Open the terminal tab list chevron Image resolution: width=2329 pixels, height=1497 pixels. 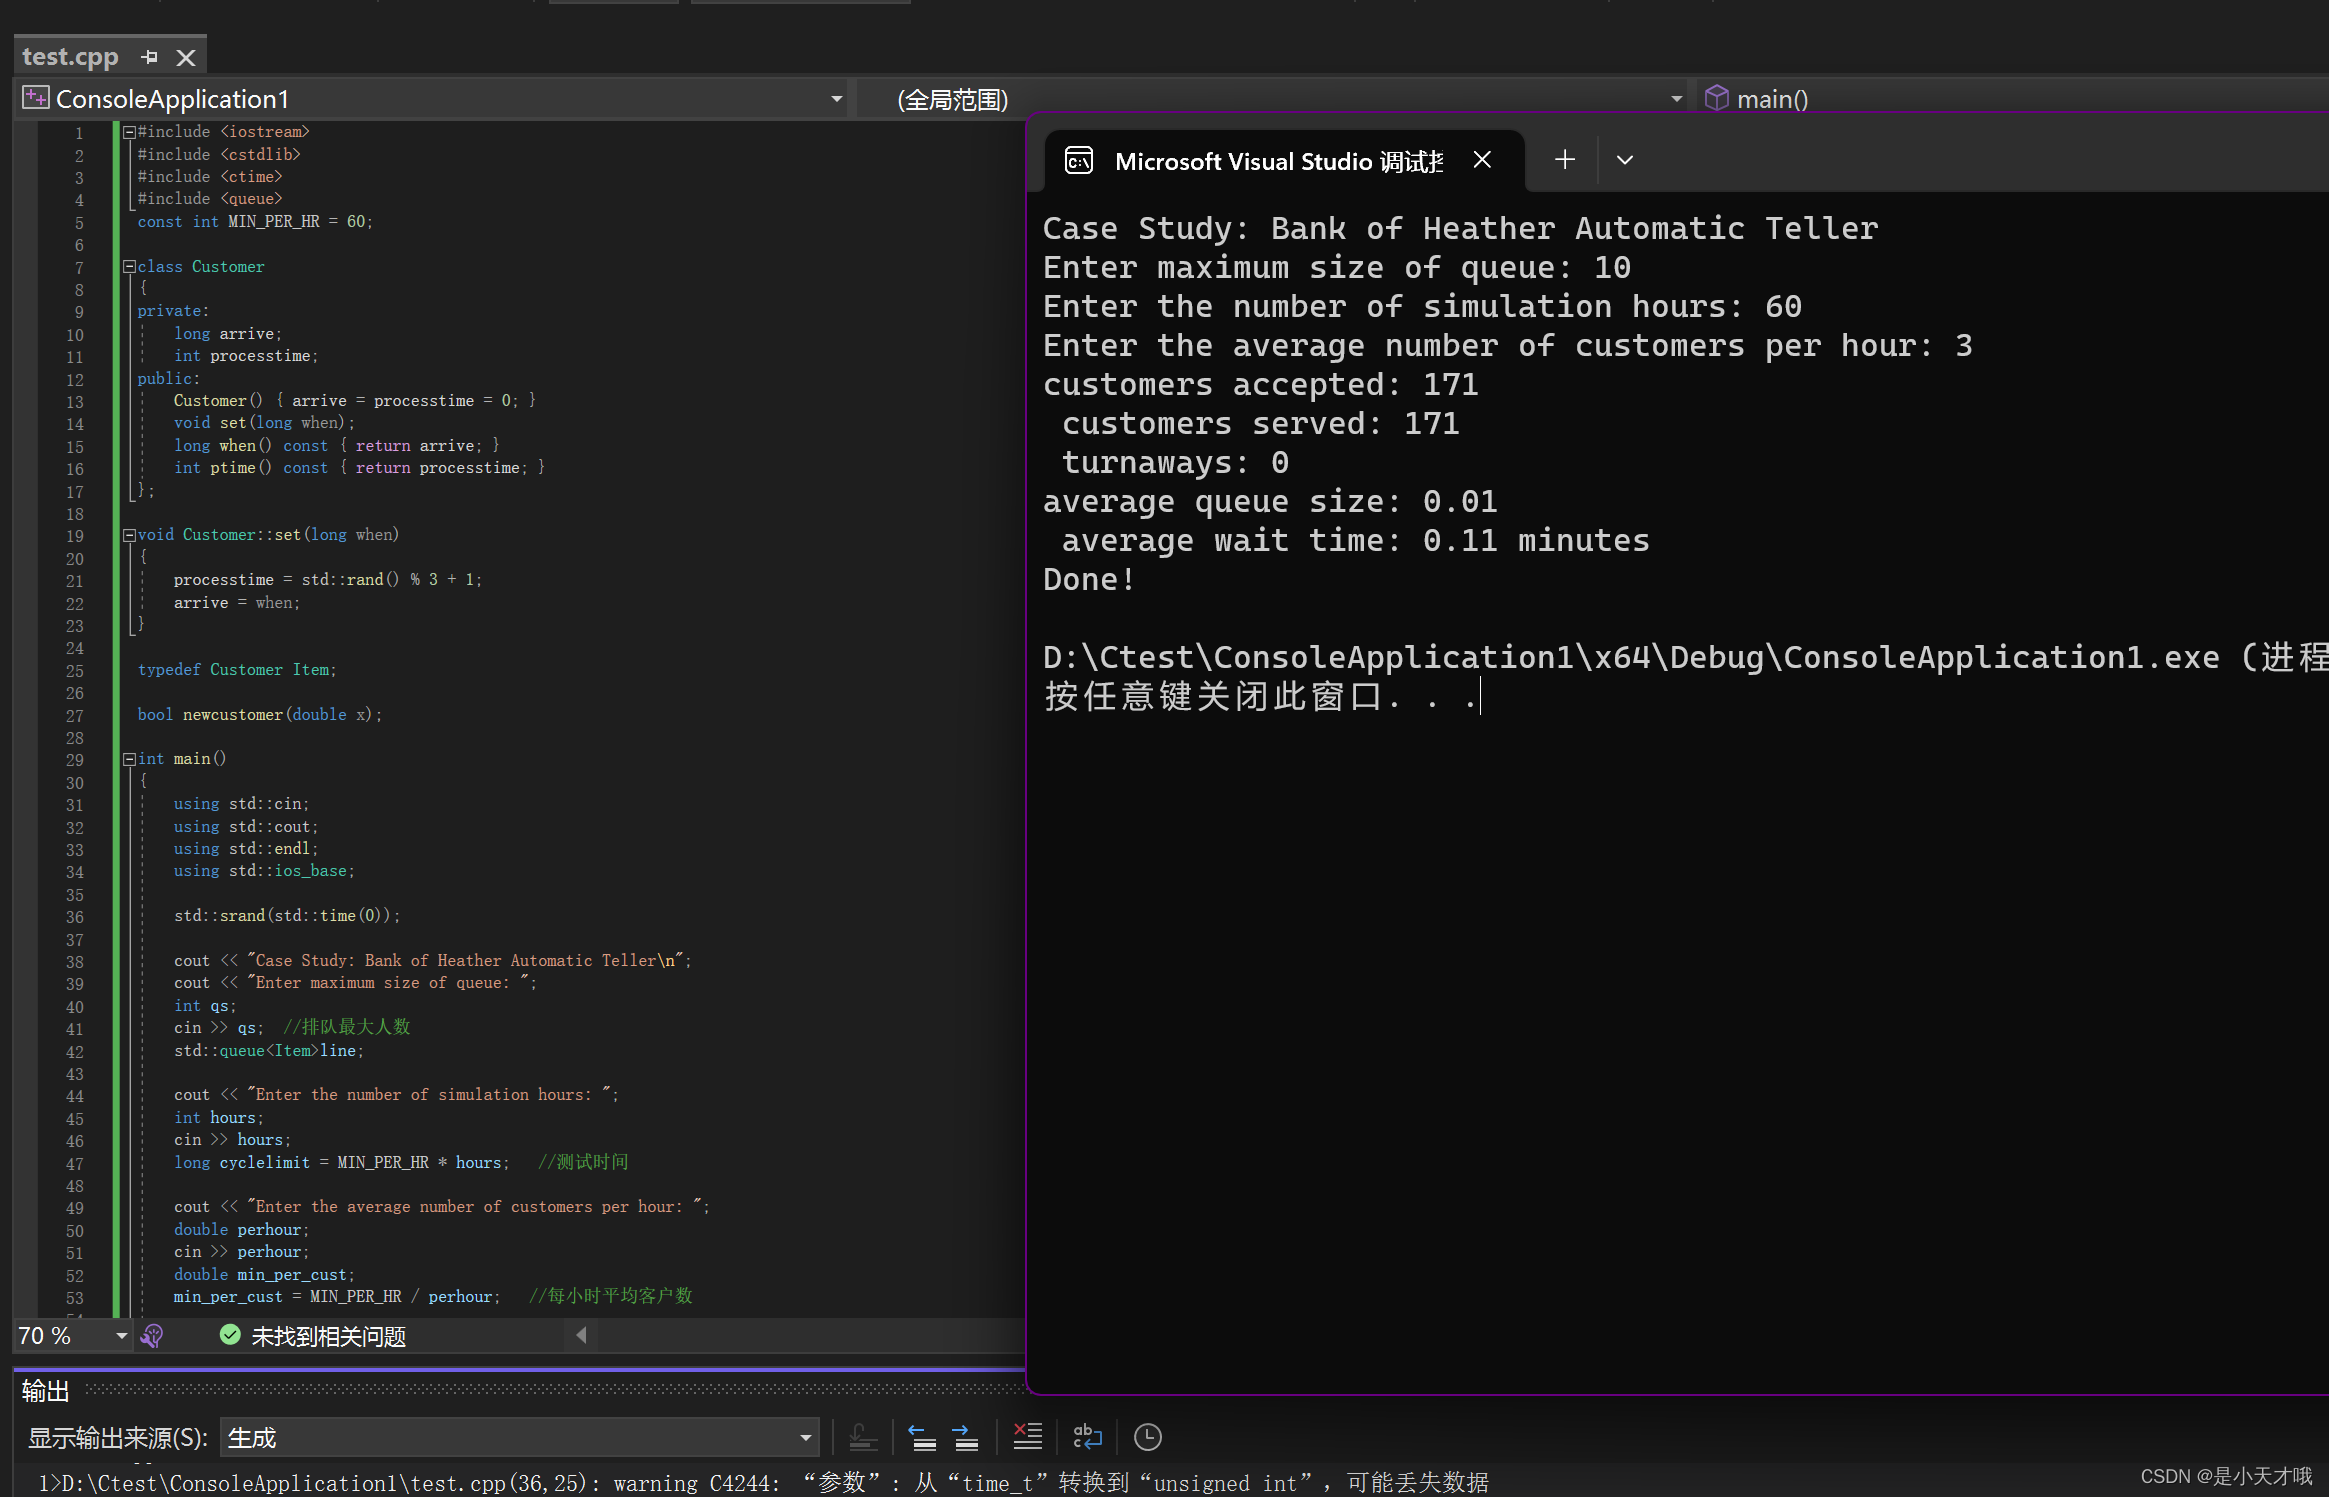tap(1624, 159)
